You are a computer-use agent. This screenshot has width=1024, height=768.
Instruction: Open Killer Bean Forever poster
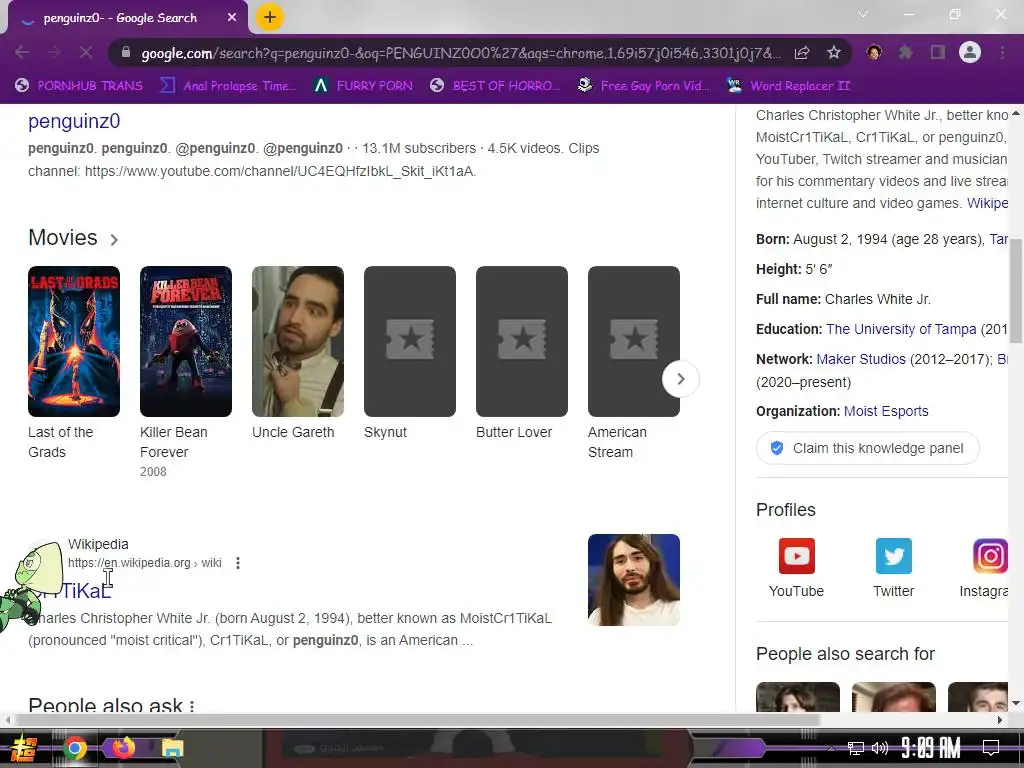coord(185,341)
